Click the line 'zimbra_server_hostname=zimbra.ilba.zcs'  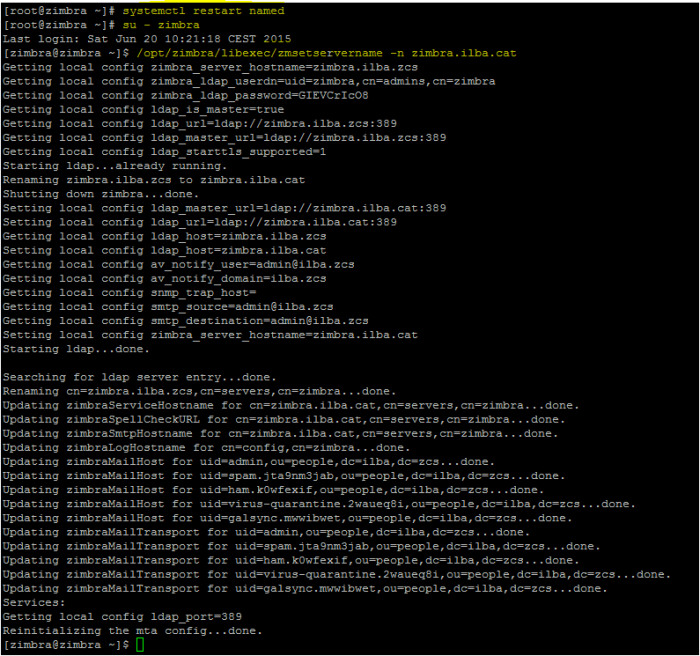pos(210,67)
